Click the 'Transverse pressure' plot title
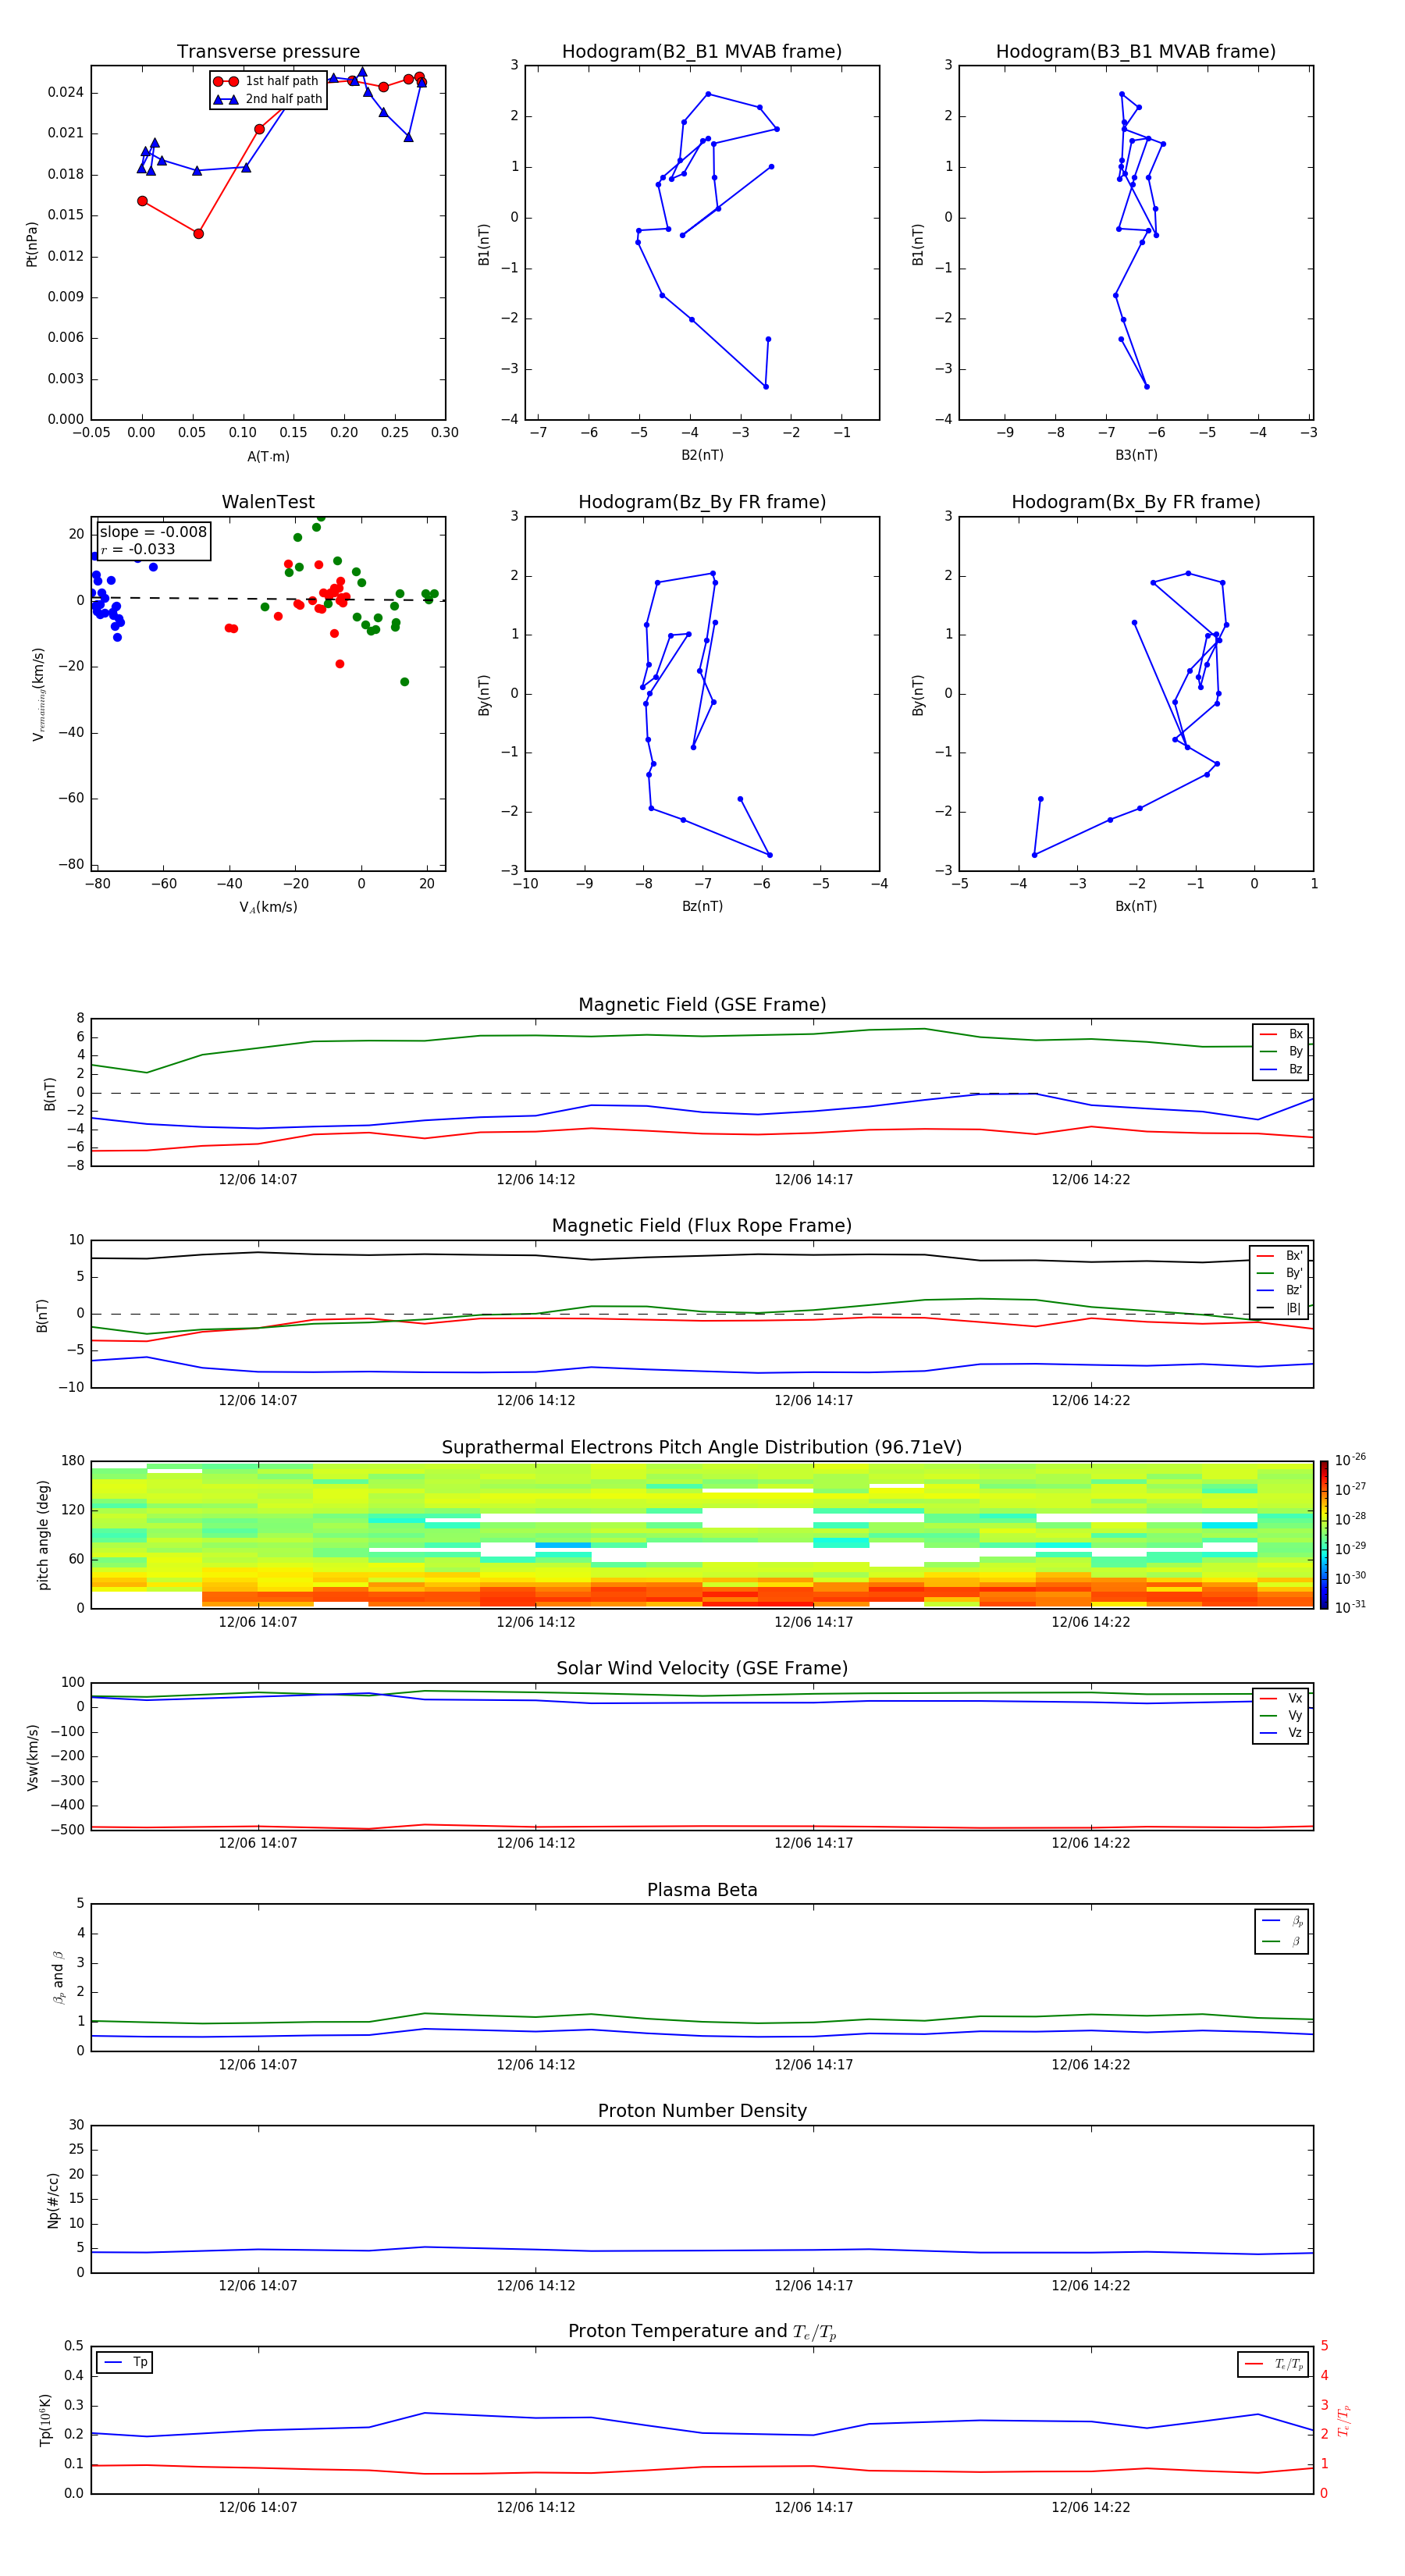 pyautogui.click(x=268, y=52)
